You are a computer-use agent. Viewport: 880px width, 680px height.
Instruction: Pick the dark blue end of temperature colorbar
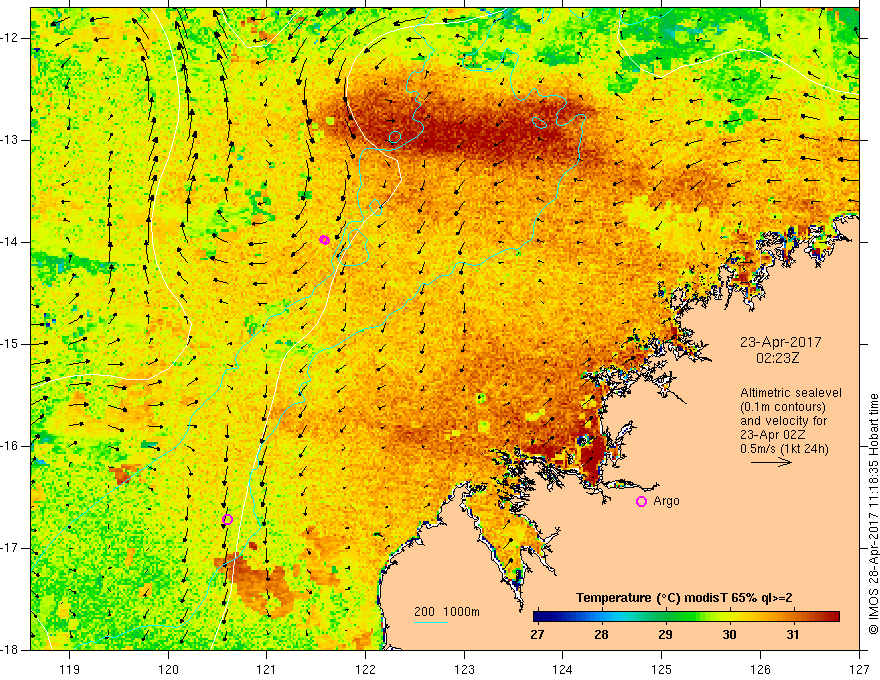[540, 617]
